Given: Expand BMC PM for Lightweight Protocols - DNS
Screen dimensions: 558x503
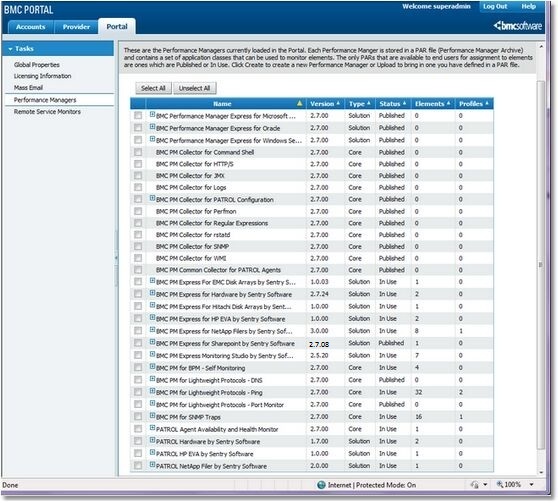Looking at the screenshot, I should tap(152, 379).
